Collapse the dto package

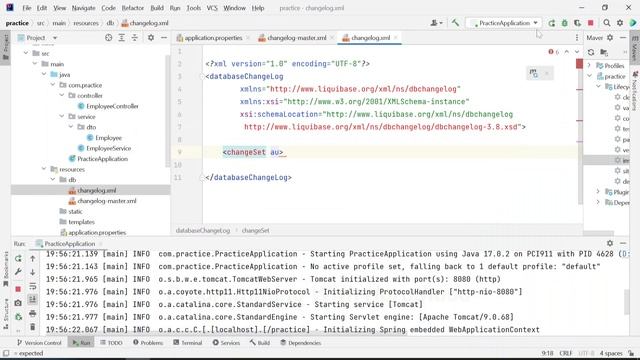tap(71, 127)
